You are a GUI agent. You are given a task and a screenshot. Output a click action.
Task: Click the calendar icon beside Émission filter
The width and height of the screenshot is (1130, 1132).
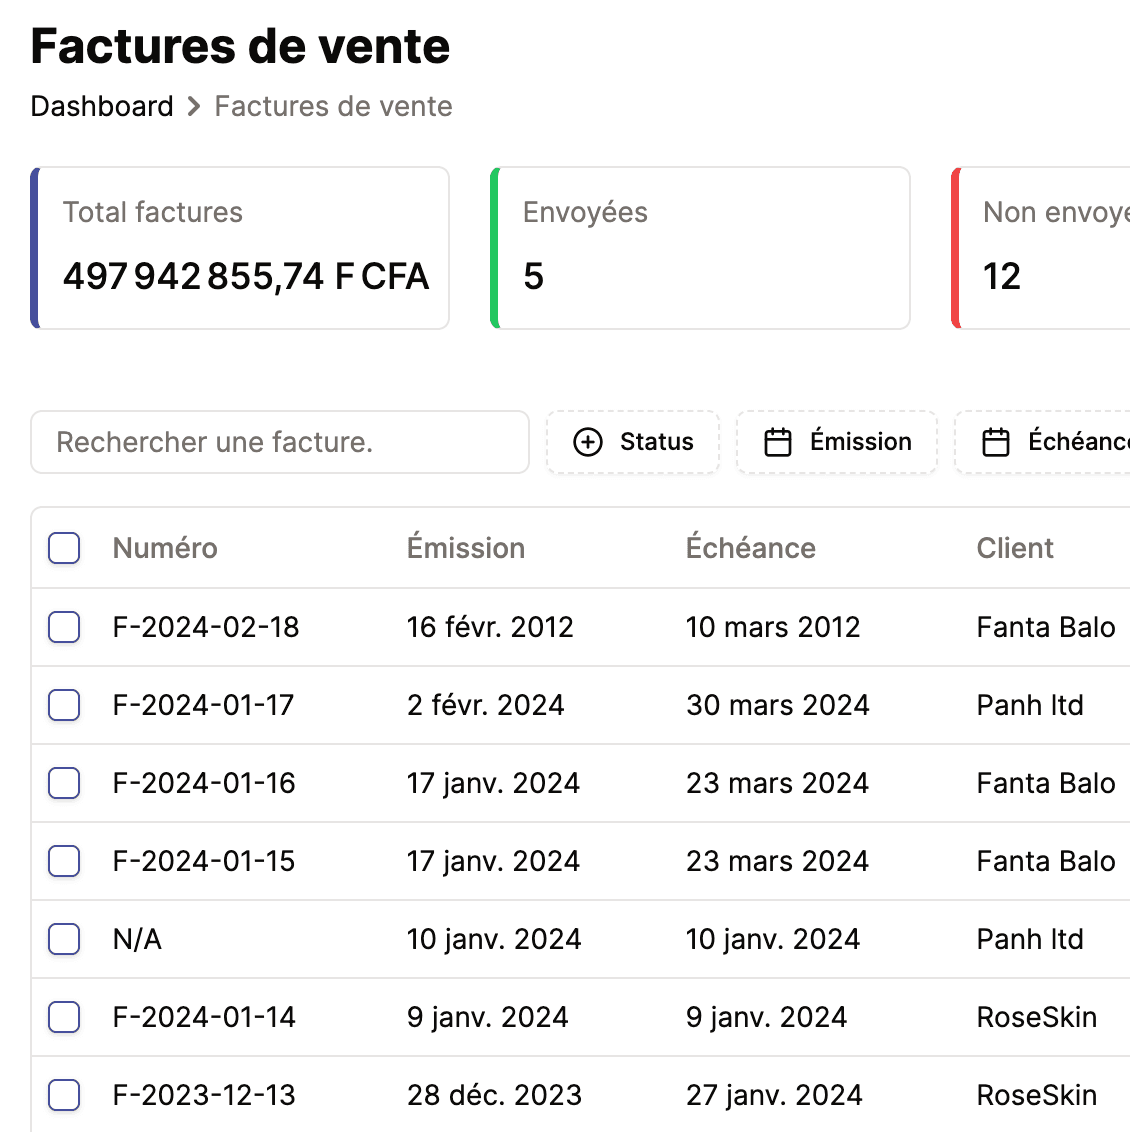pyautogui.click(x=780, y=441)
